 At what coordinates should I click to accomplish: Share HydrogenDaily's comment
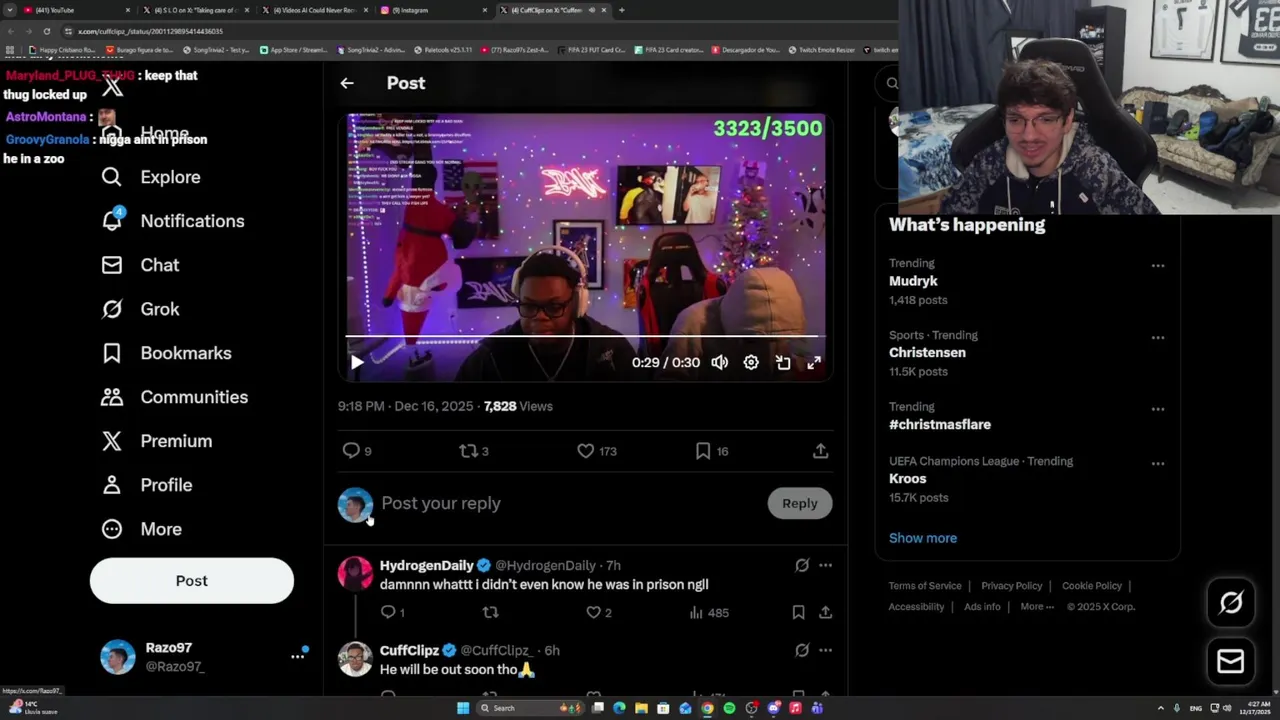click(x=825, y=612)
